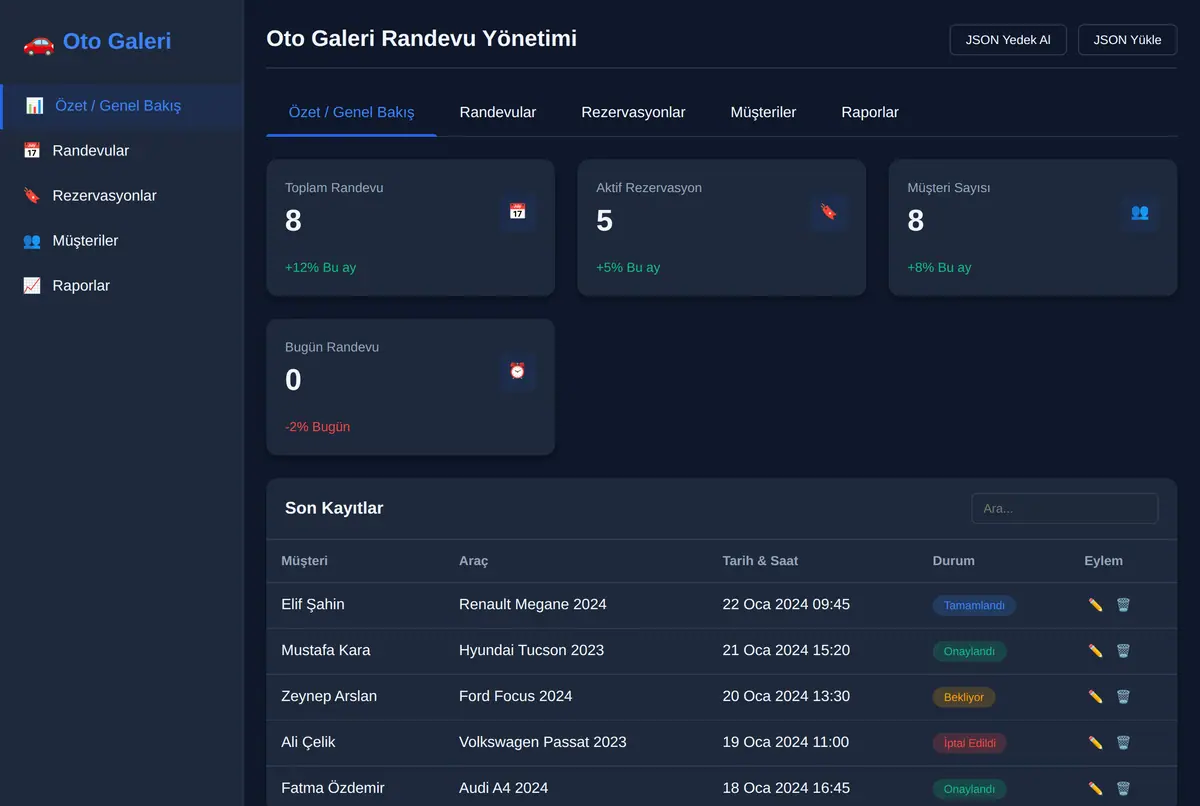Click the Audi A4 2024 cell
Viewport: 1200px width, 806px height.
tap(504, 788)
